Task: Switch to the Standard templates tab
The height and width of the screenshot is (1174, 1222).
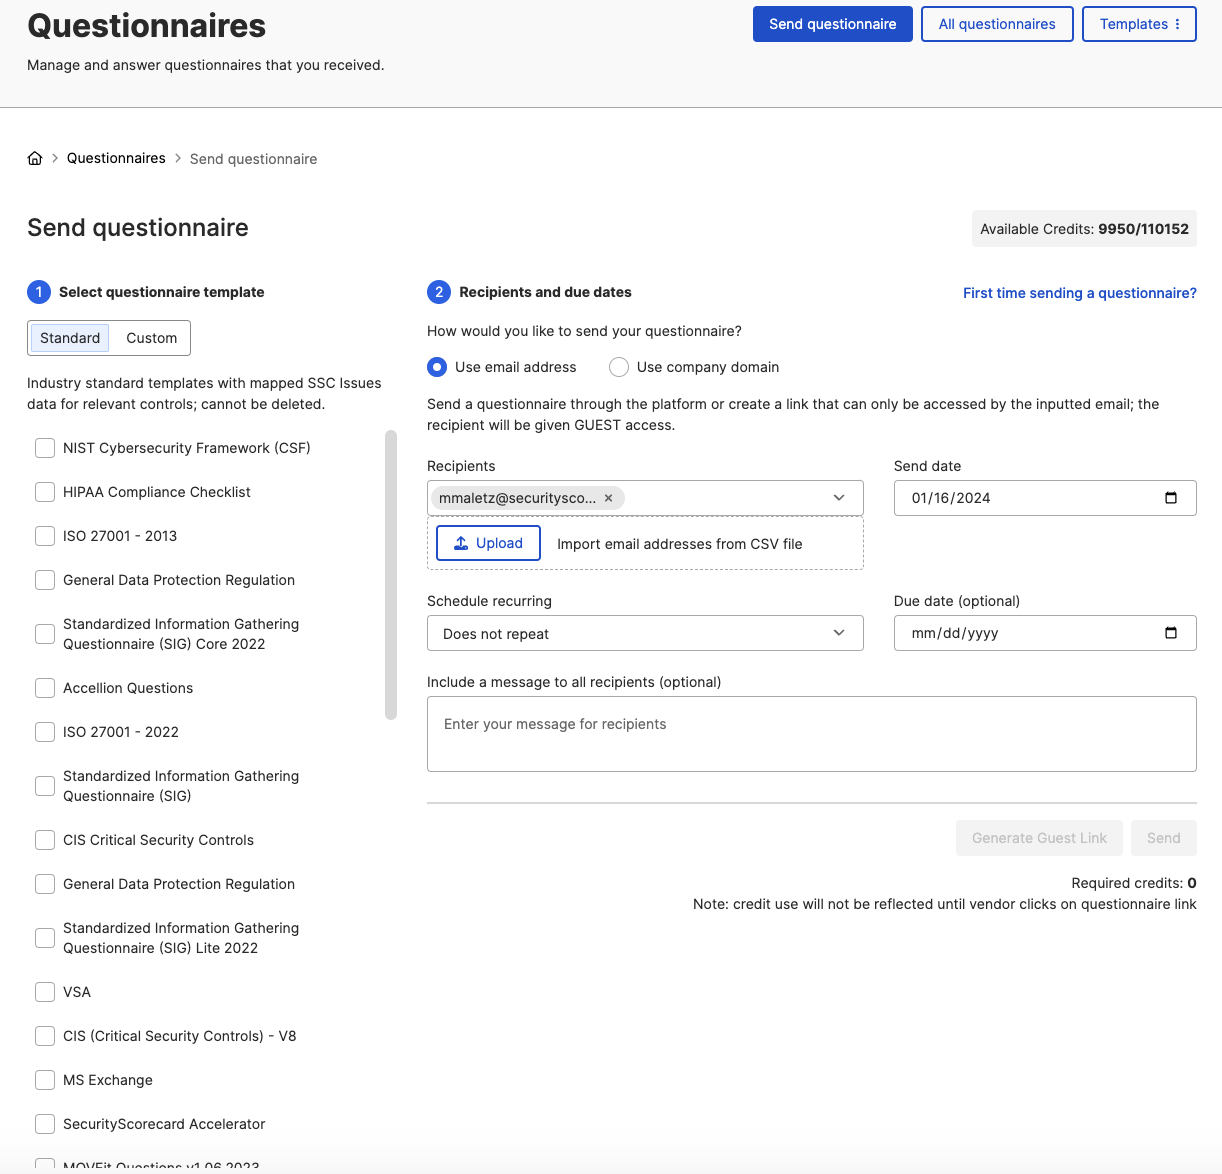Action: coord(70,338)
